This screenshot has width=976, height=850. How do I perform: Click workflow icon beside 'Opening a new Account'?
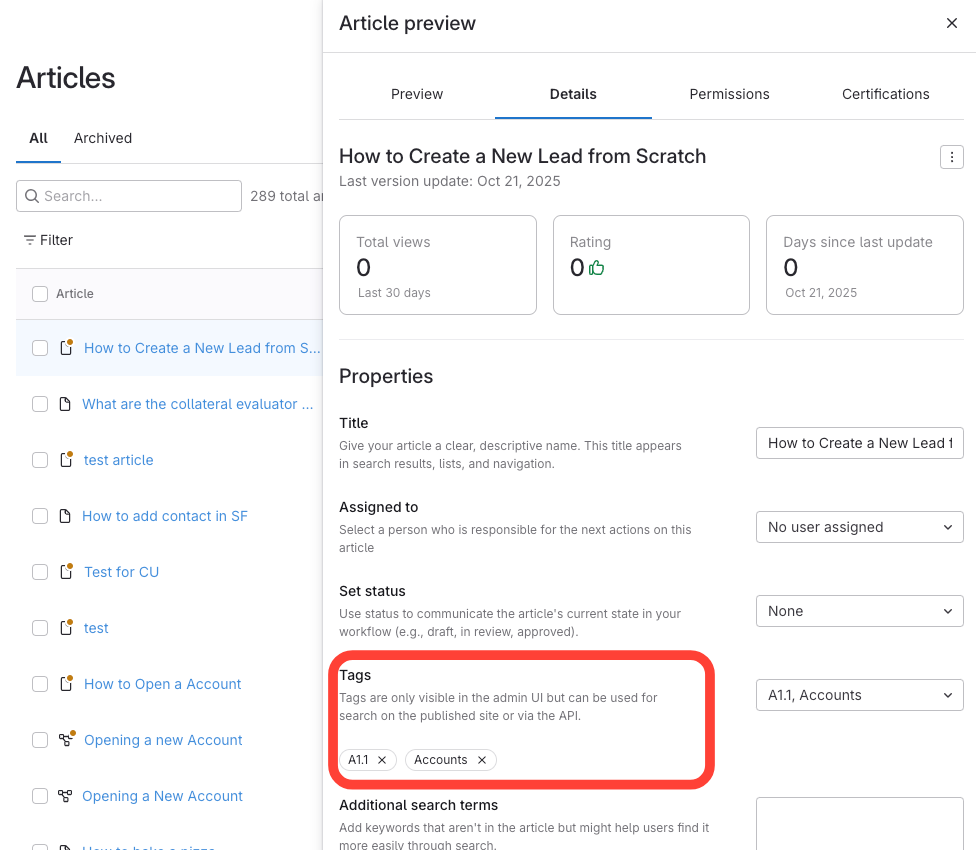pyautogui.click(x=66, y=740)
